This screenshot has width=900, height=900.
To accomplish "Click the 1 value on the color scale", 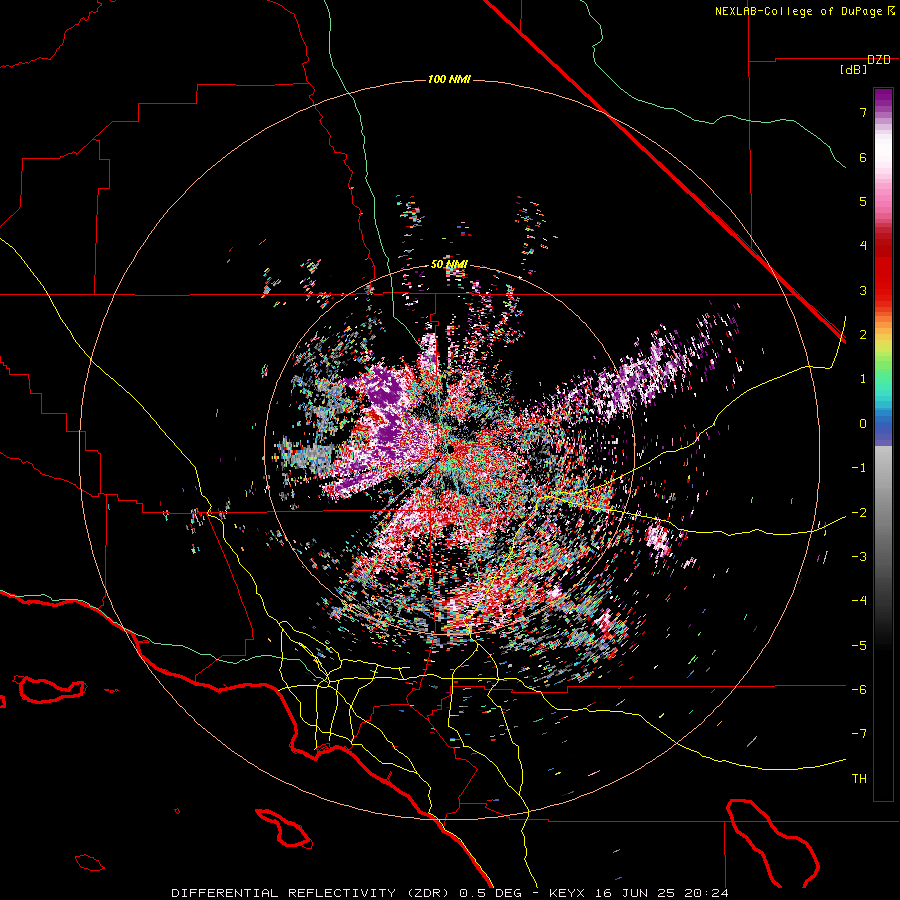I will pos(863,379).
